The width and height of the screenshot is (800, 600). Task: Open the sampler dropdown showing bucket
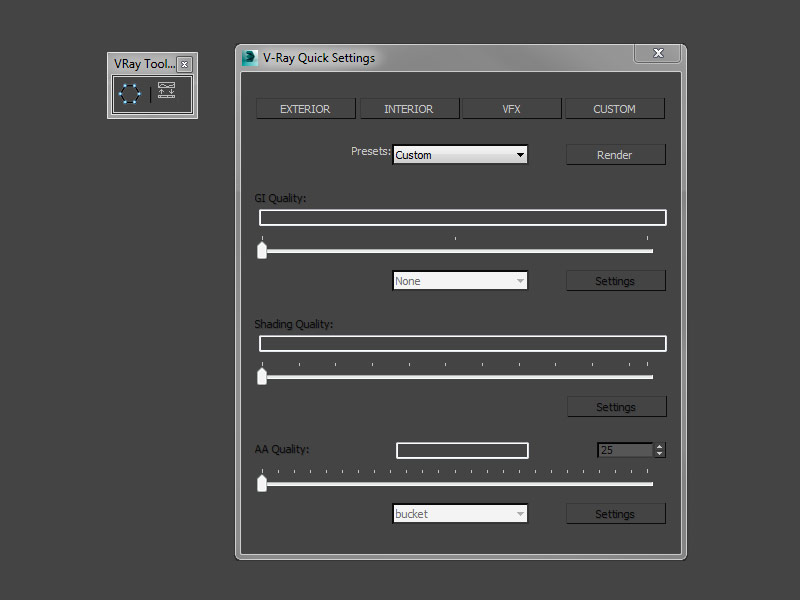click(x=460, y=514)
